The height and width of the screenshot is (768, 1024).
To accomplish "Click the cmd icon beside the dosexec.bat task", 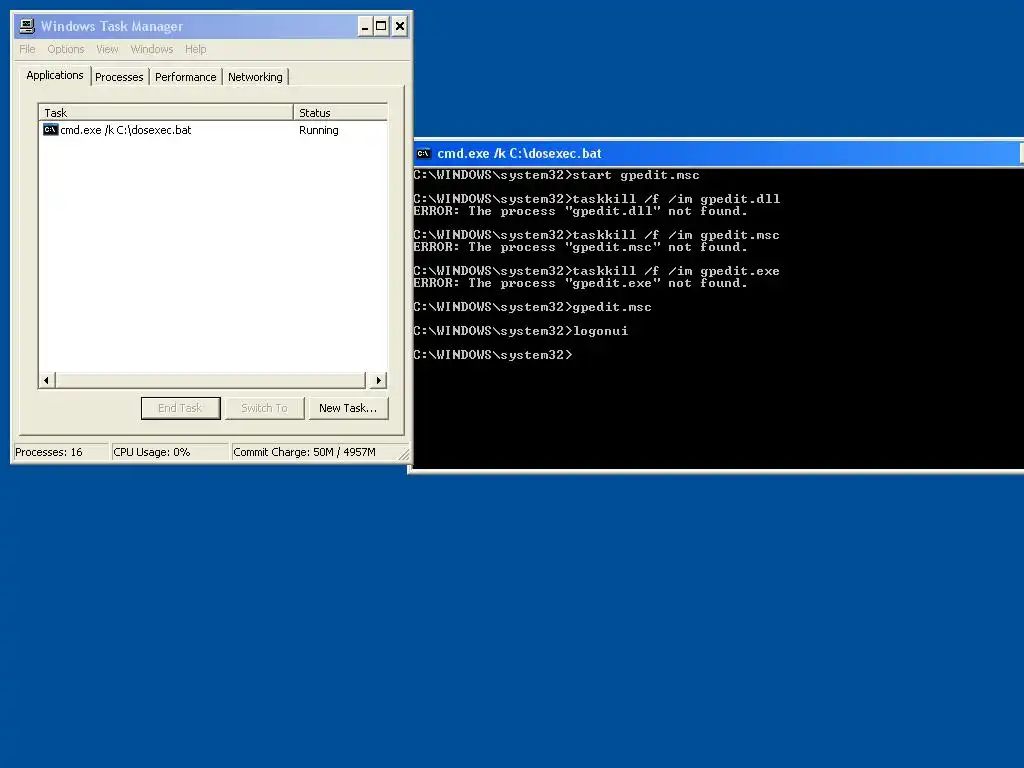I will coord(50,130).
